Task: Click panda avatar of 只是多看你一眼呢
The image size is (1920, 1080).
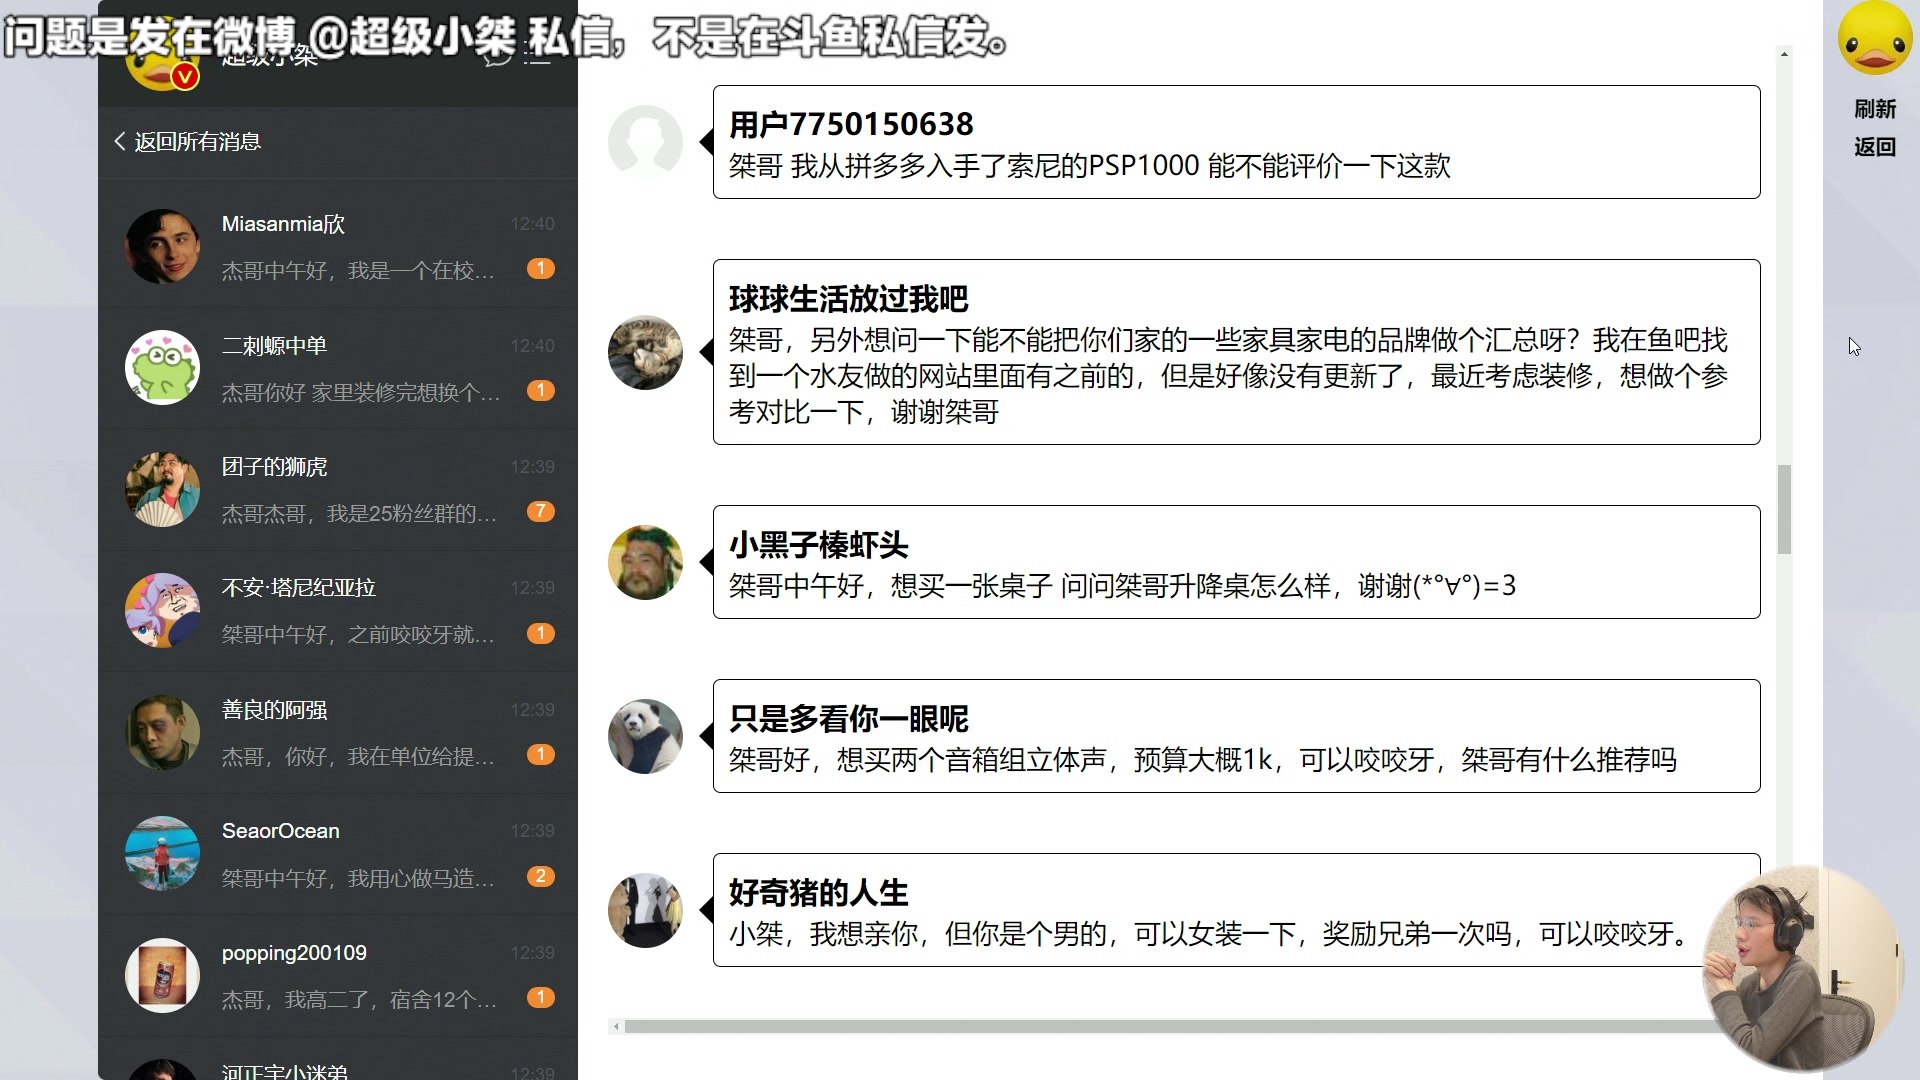Action: tap(645, 736)
